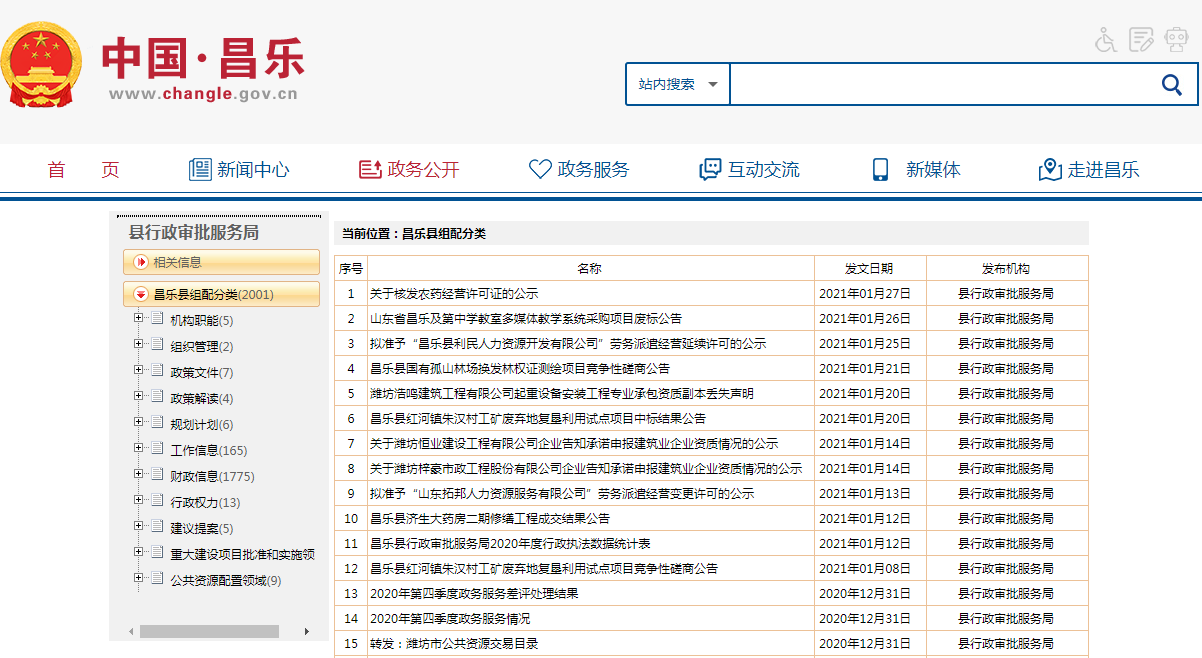Viewport: 1202px width, 658px height.
Task: Open the 站内搜索 dropdown
Action: pos(678,84)
